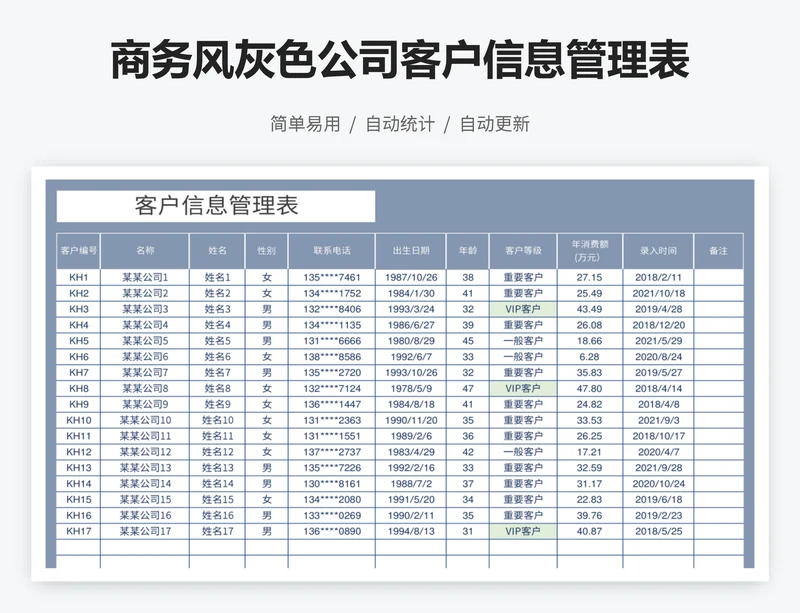
Task: Click the 备注 cell in row KH1
Action: [x=718, y=278]
